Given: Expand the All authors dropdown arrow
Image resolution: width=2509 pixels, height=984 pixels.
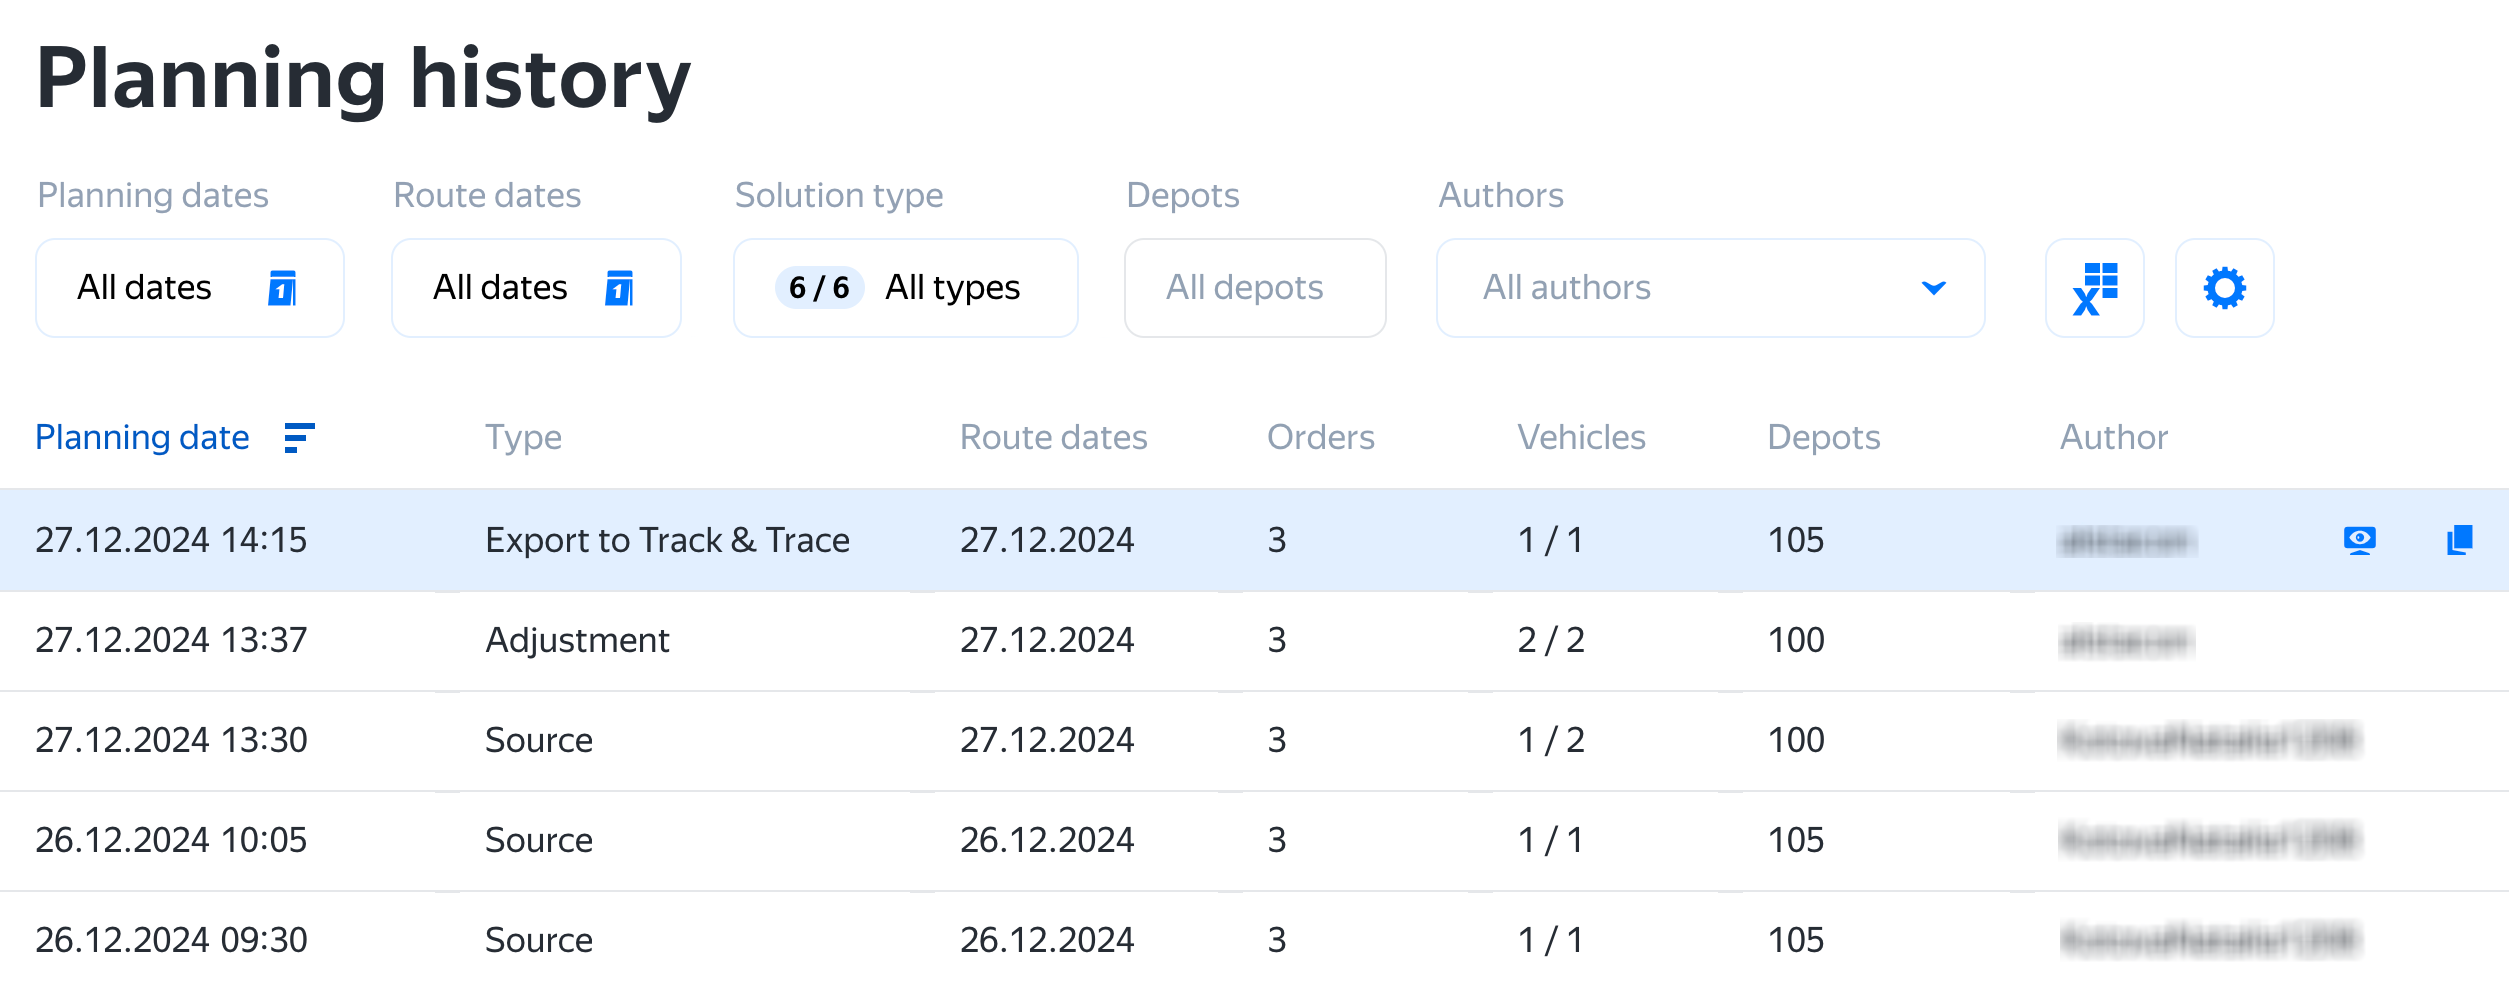Looking at the screenshot, I should tap(1933, 288).
